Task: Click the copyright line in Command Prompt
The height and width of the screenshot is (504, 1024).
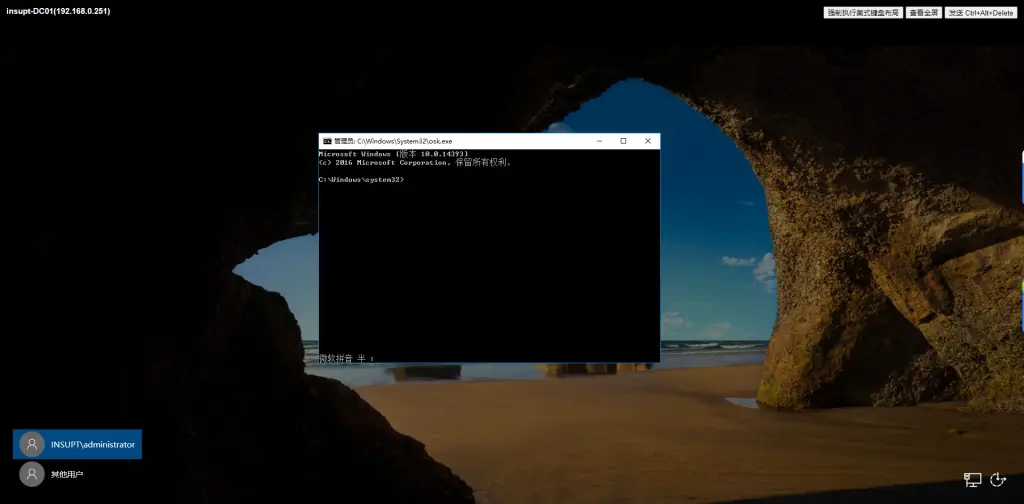Action: (x=415, y=162)
